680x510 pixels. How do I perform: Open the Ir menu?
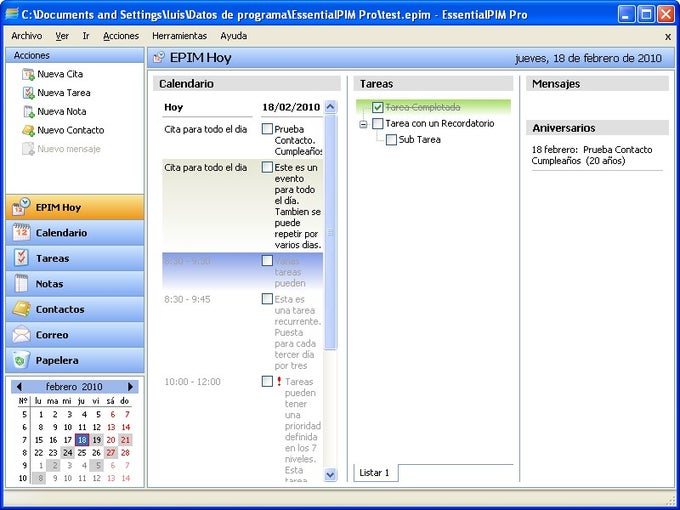(x=86, y=36)
